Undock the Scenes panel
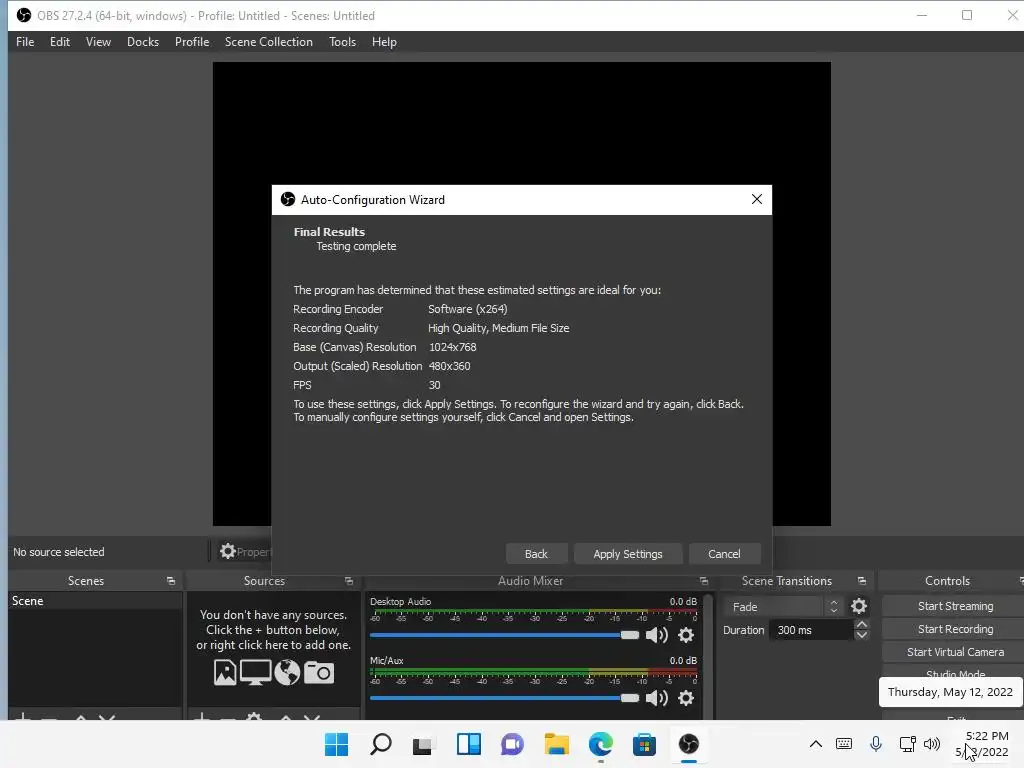Screen dimensions: 1024x768 (x=171, y=581)
